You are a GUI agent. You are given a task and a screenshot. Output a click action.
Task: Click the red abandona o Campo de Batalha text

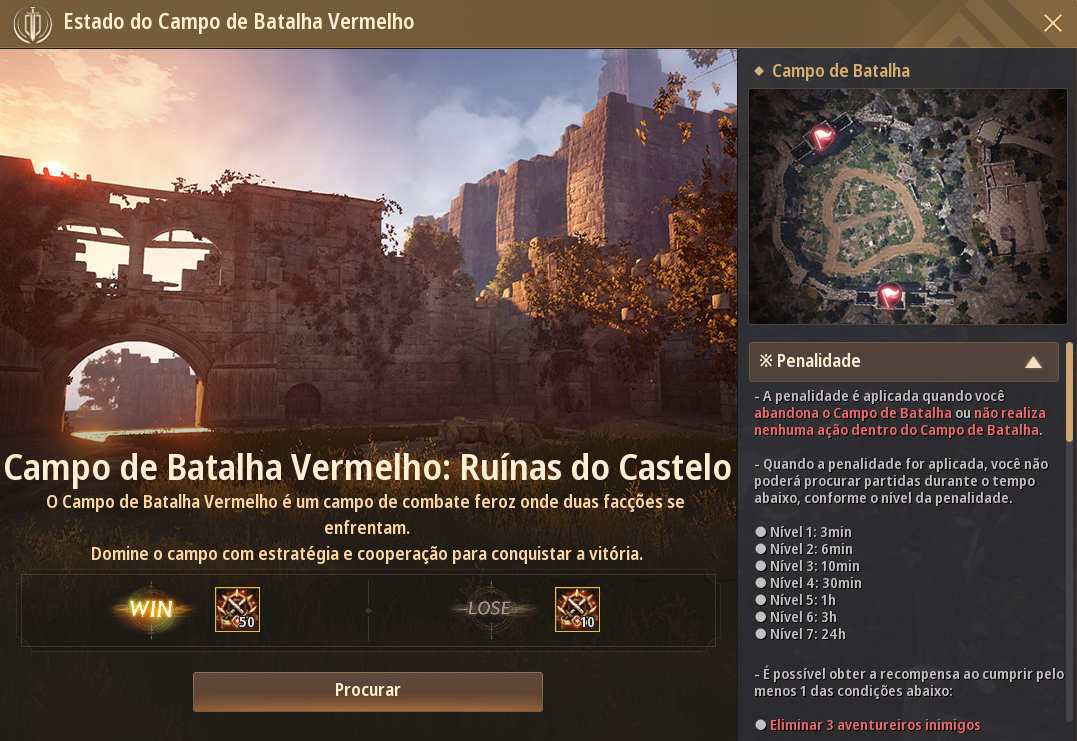click(x=852, y=413)
